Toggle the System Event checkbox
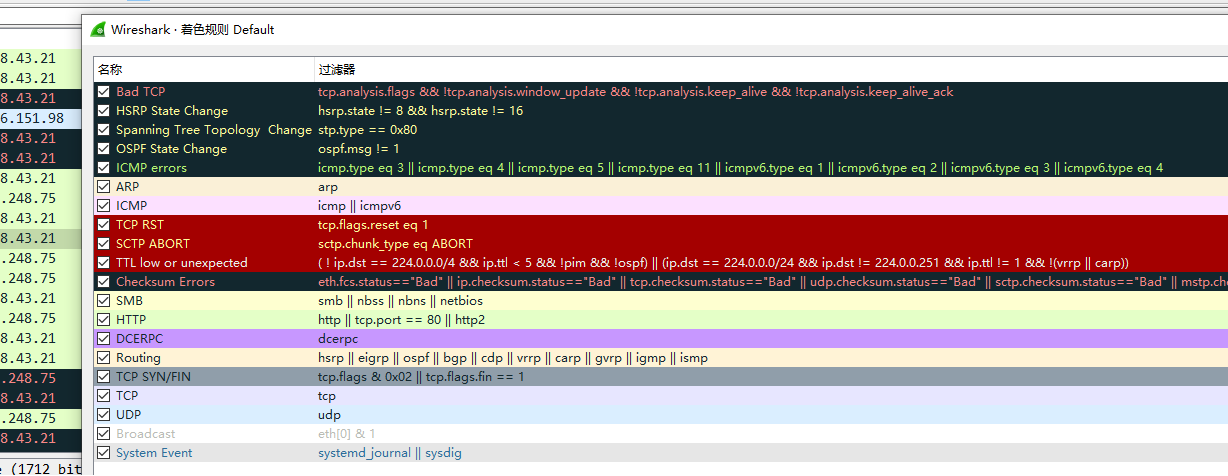1228x476 pixels. click(103, 453)
